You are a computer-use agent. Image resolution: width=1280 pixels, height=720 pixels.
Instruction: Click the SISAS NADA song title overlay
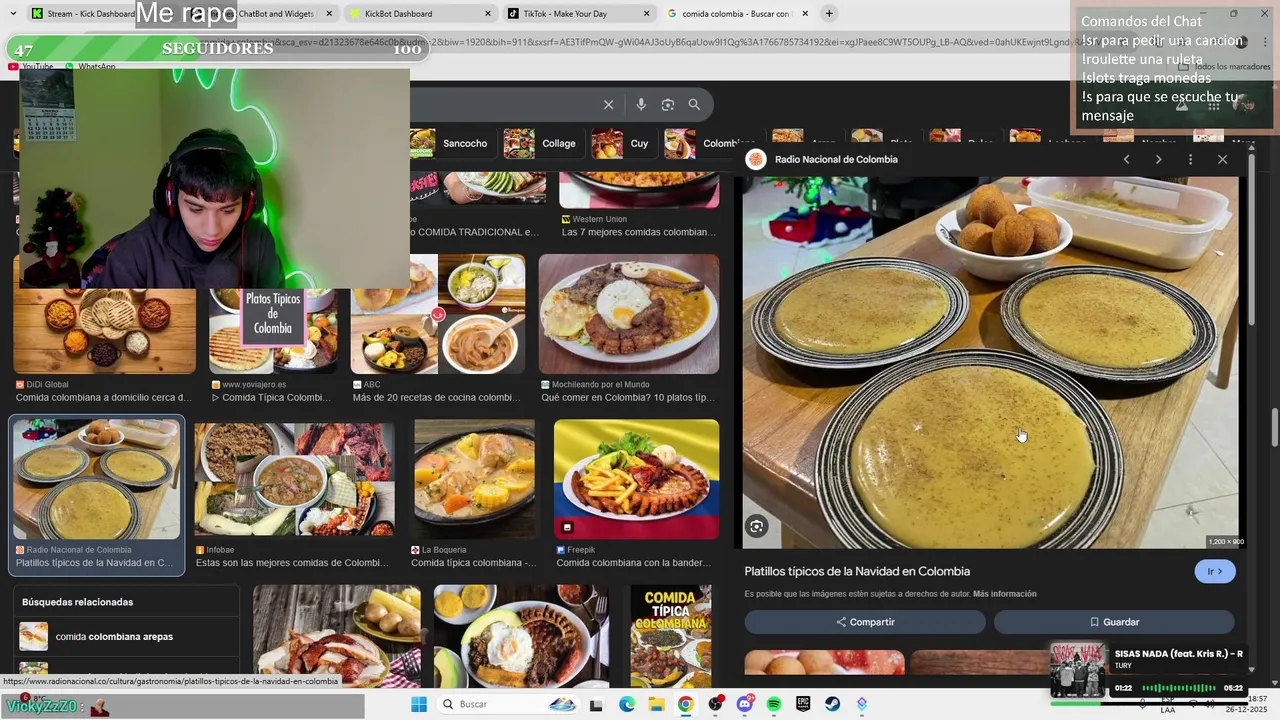[1178, 654]
